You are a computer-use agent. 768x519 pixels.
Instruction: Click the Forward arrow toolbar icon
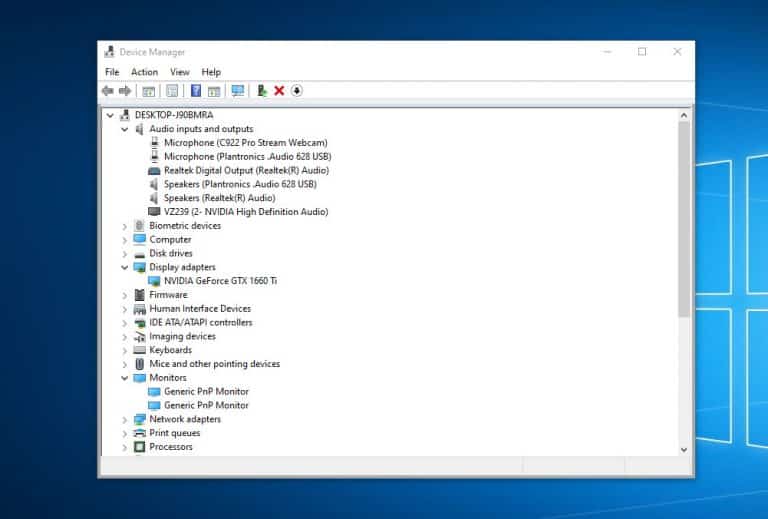125,91
